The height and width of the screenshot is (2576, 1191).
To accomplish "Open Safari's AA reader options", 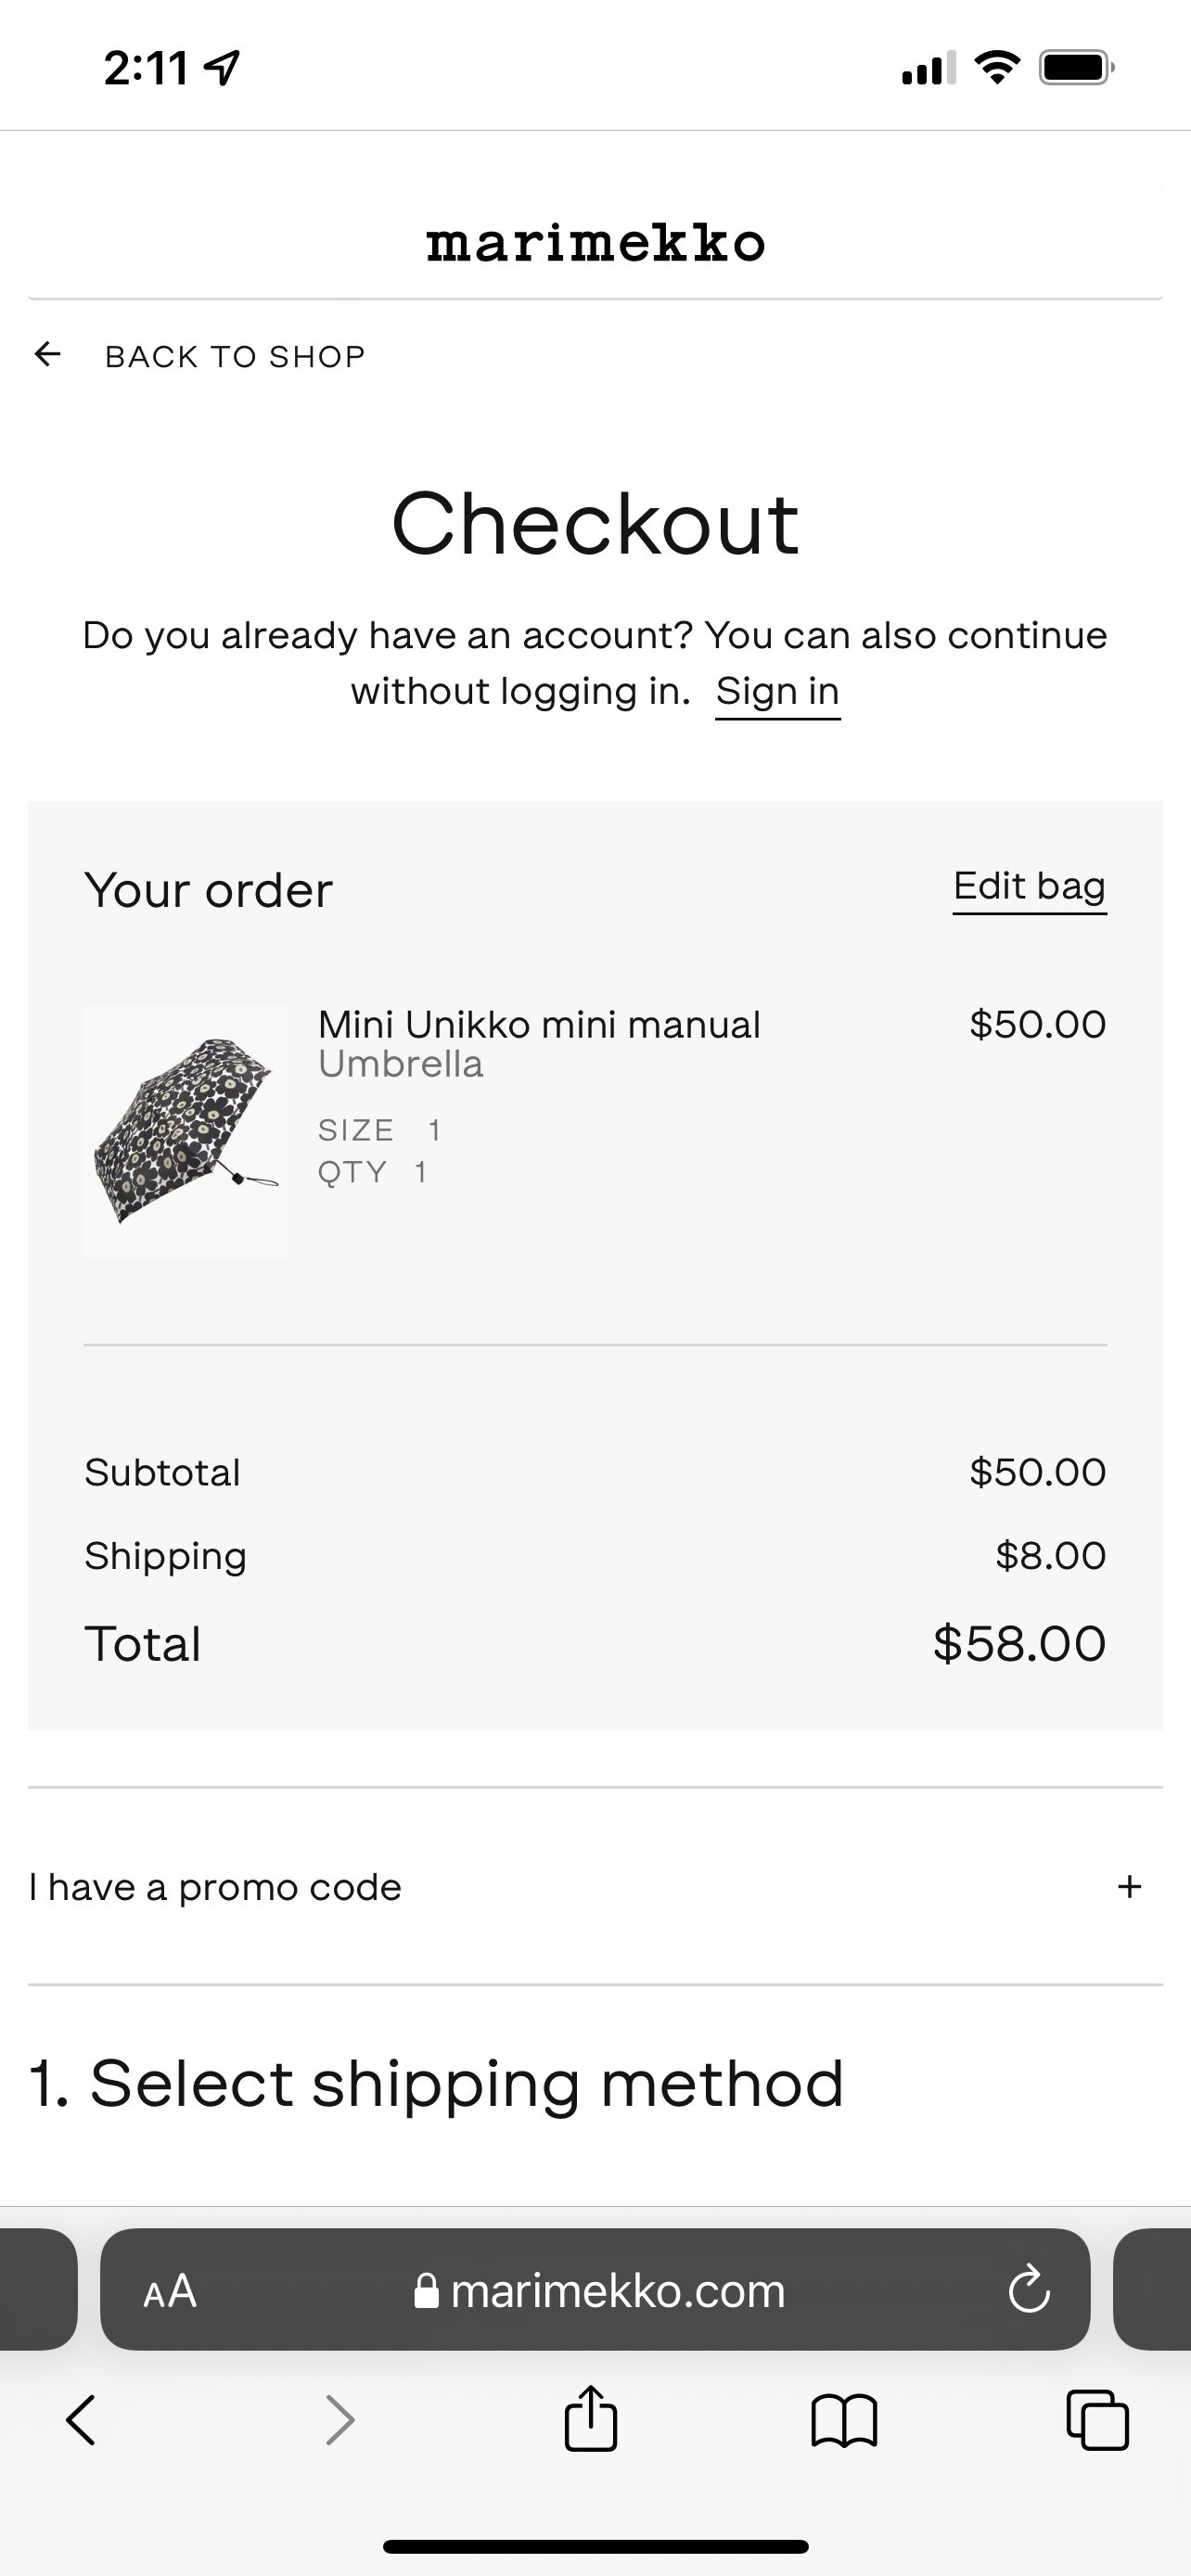I will click(170, 2290).
